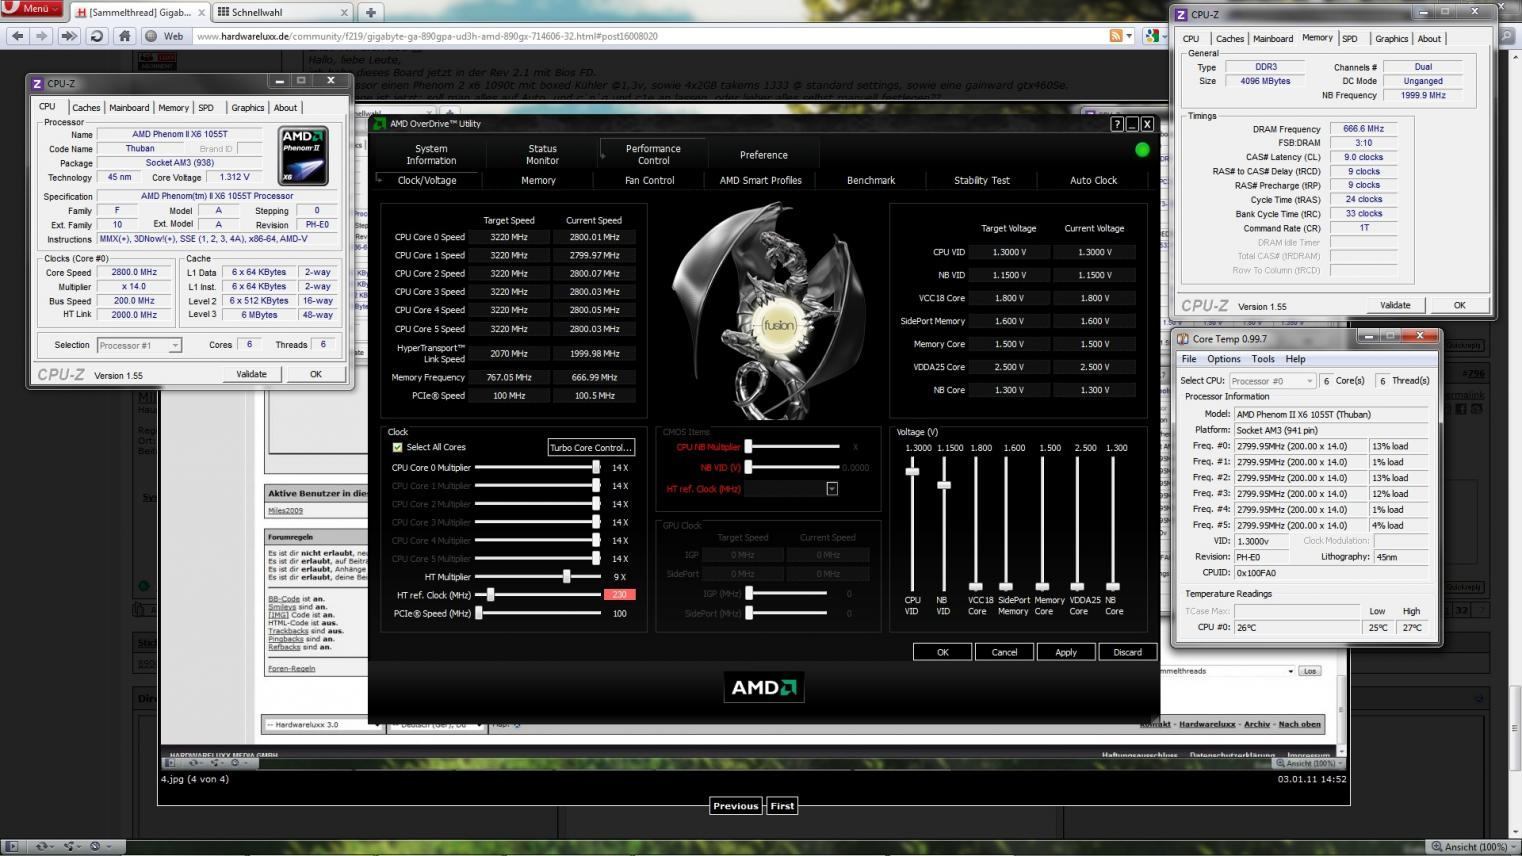Viewport: 1522px width, 856px height.
Task: Open a new tab with the plus button
Action: pyautogui.click(x=371, y=12)
